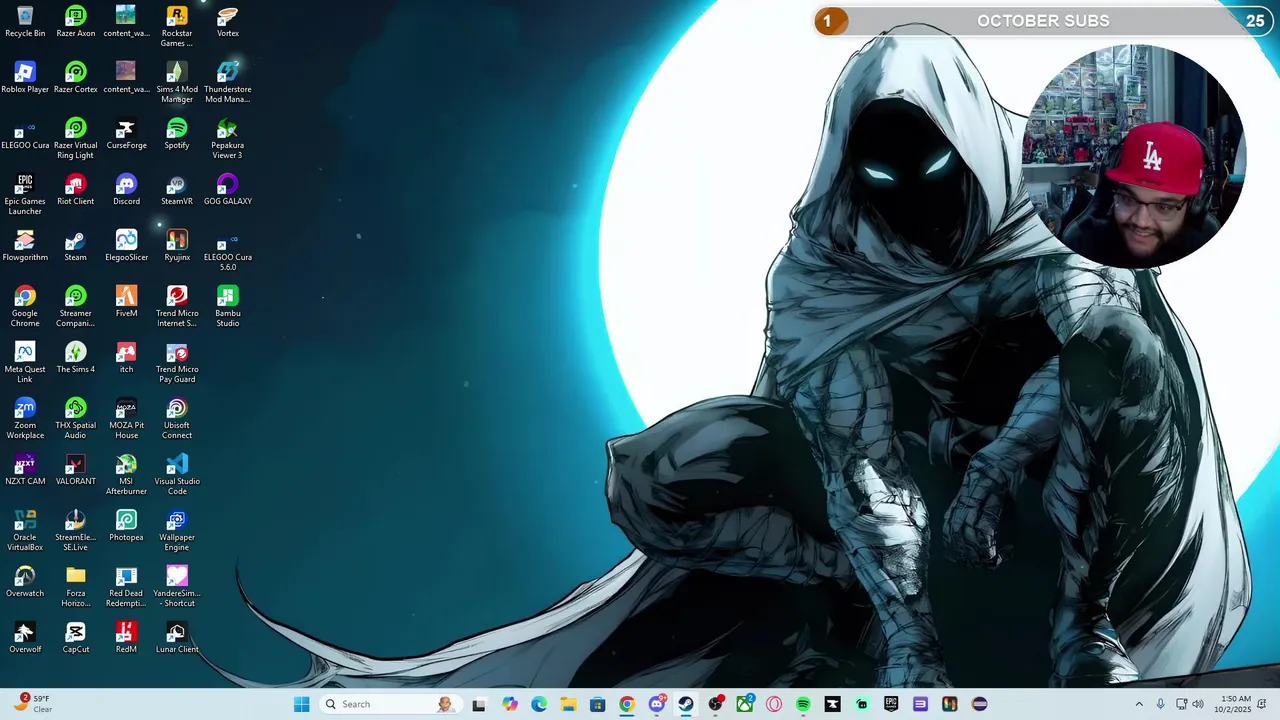Launch Copilot from the taskbar

510,704
